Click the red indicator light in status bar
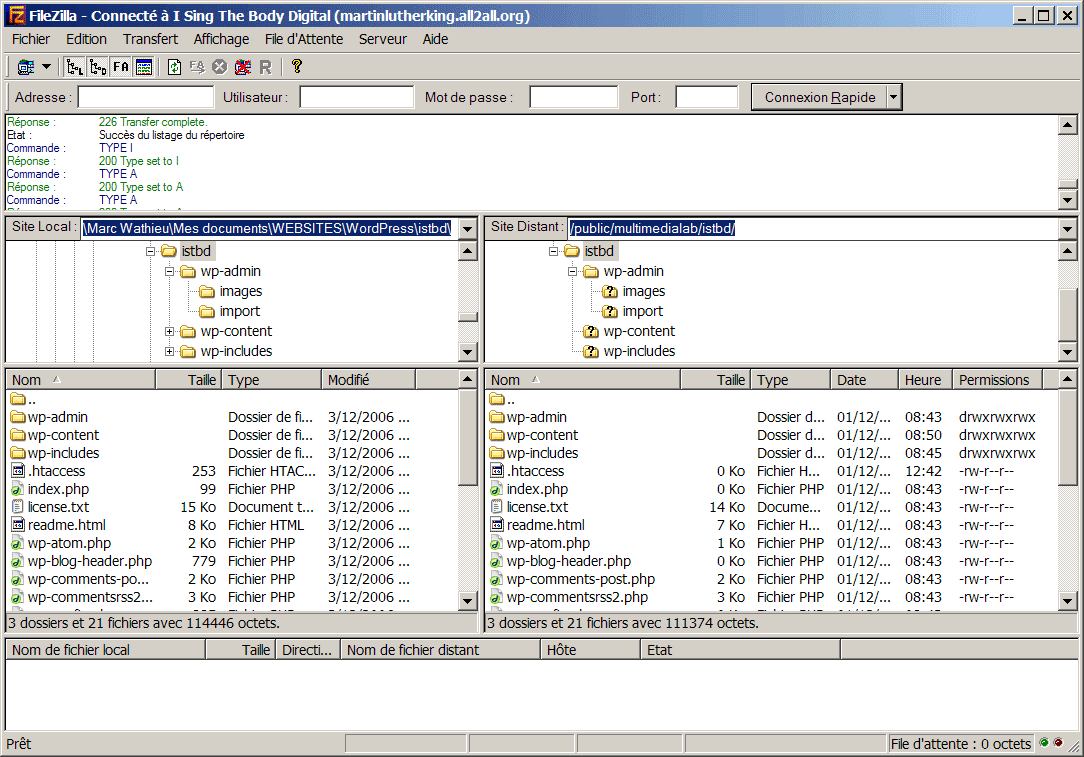Image resolution: width=1084 pixels, height=757 pixels. pos(1058,742)
